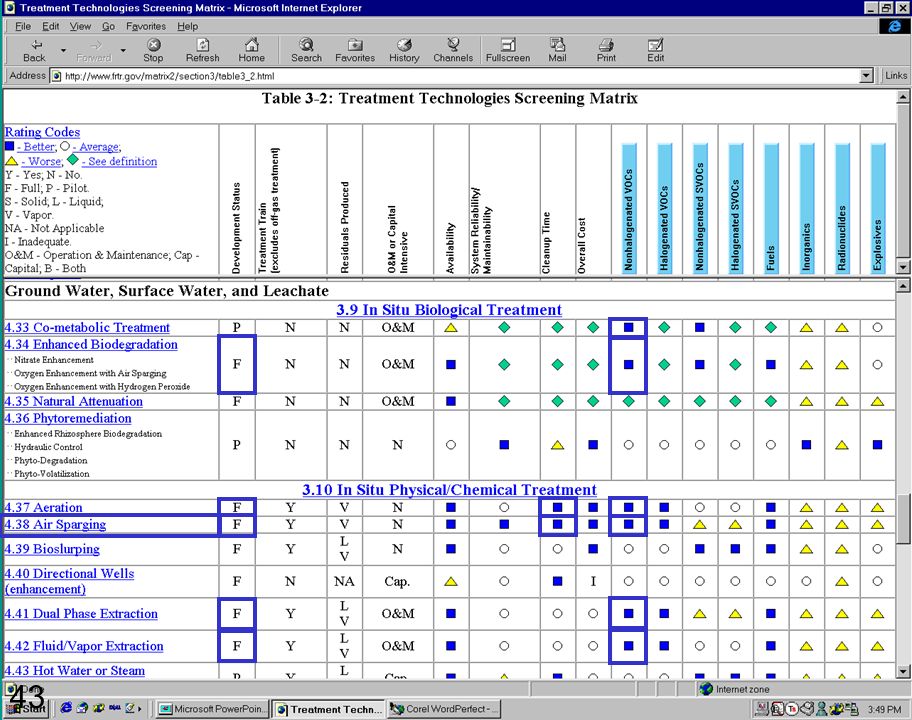Open Channels toolbar icon
Image resolution: width=912 pixels, height=720 pixels.
(453, 51)
